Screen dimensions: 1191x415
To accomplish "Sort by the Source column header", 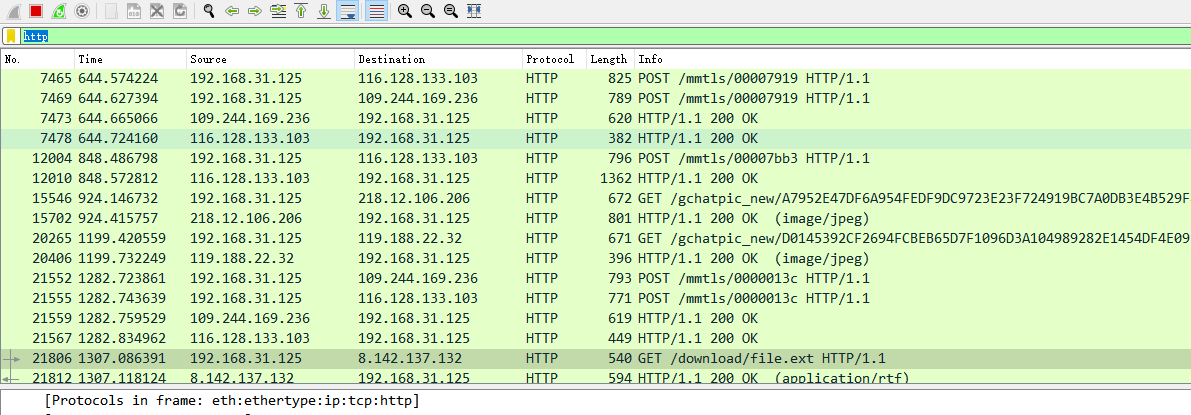I will pyautogui.click(x=270, y=59).
